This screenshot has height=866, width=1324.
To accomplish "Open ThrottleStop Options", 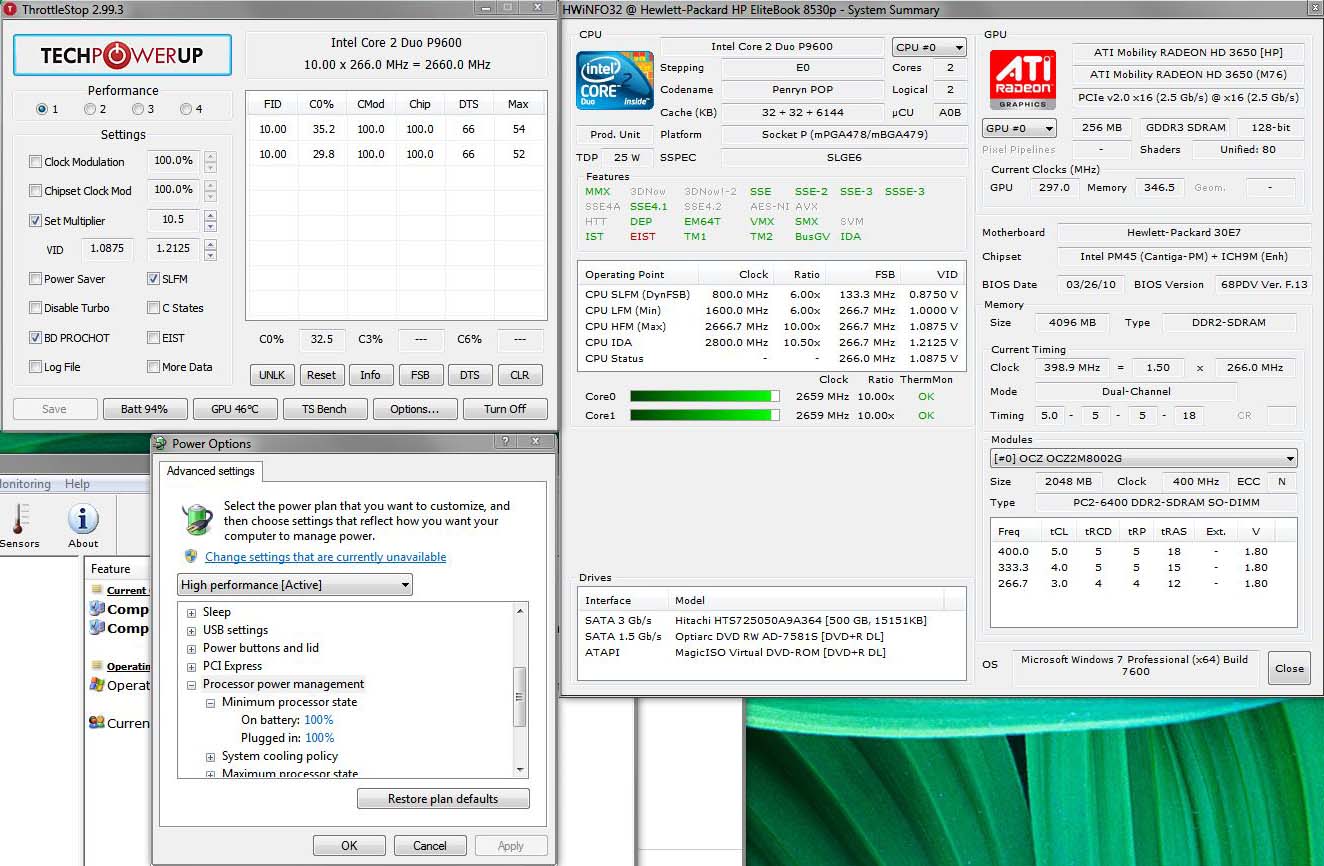I will pyautogui.click(x=415, y=409).
